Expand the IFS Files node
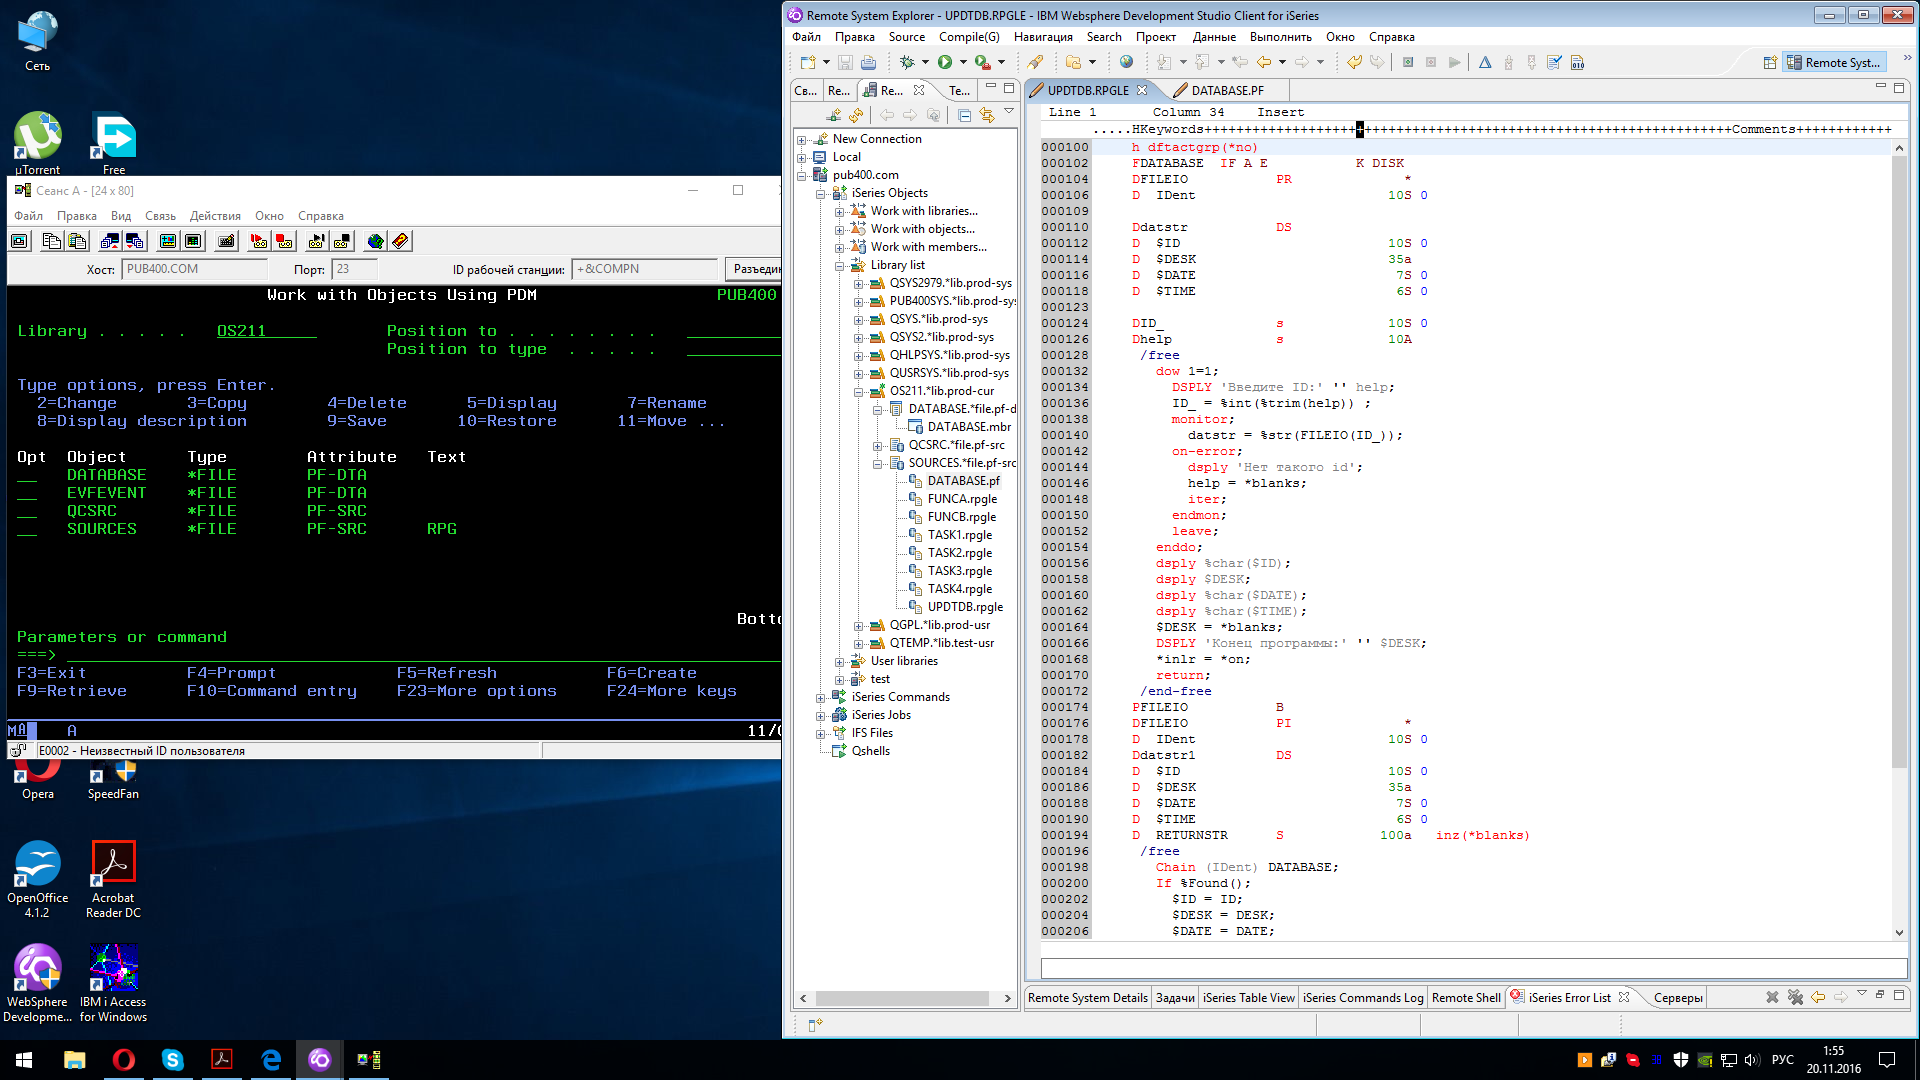 point(820,733)
